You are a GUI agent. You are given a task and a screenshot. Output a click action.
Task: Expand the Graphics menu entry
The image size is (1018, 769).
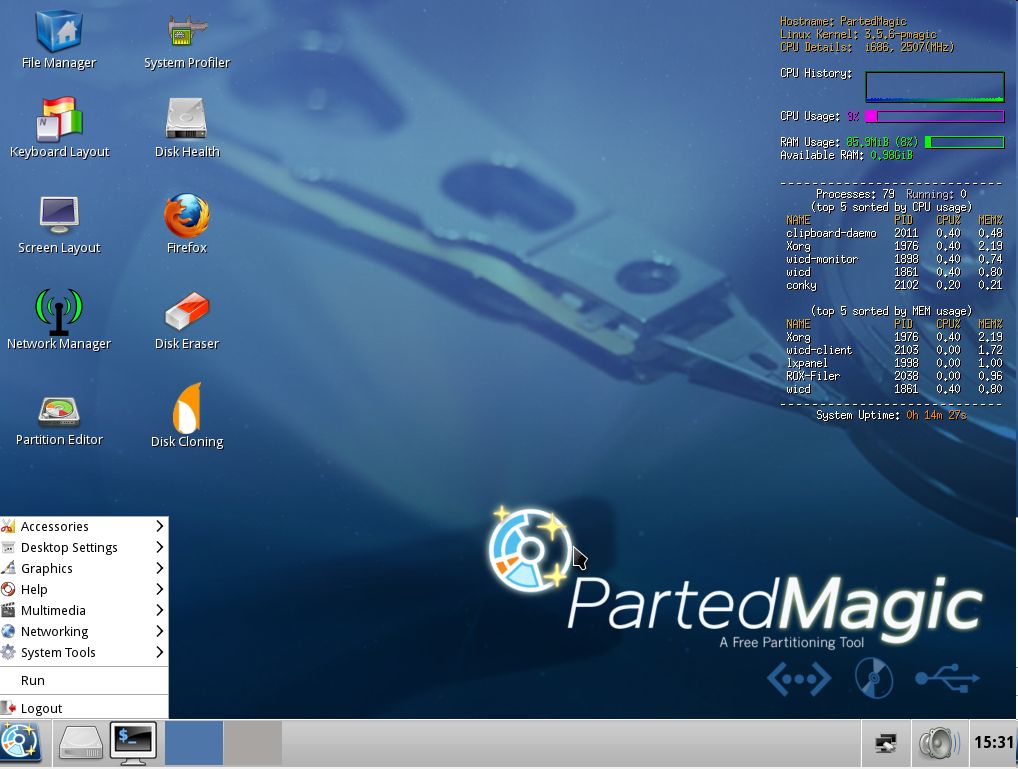84,568
